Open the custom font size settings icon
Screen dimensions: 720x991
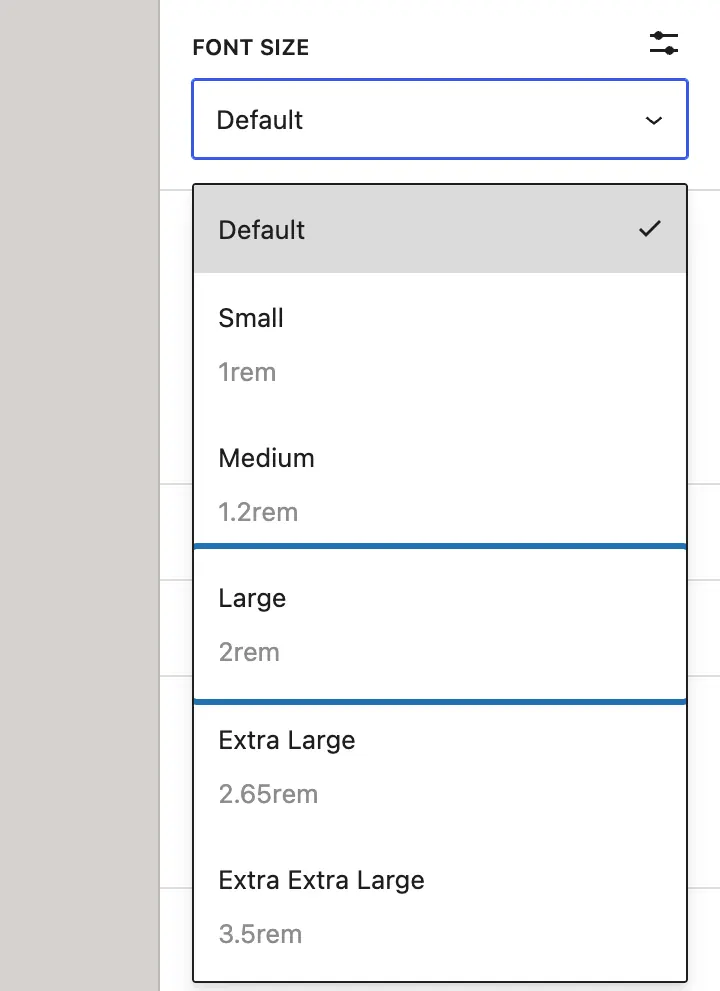(664, 44)
